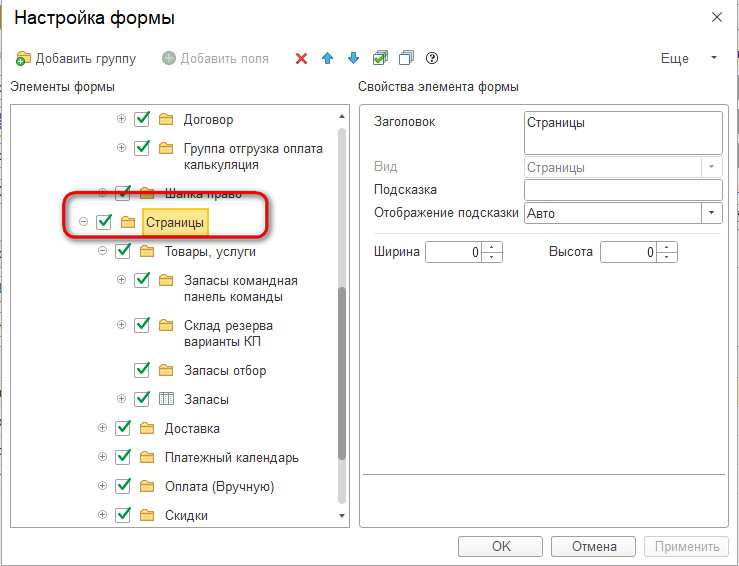Click the table icon beside Запасы
This screenshot has width=739, height=566.
[x=166, y=399]
